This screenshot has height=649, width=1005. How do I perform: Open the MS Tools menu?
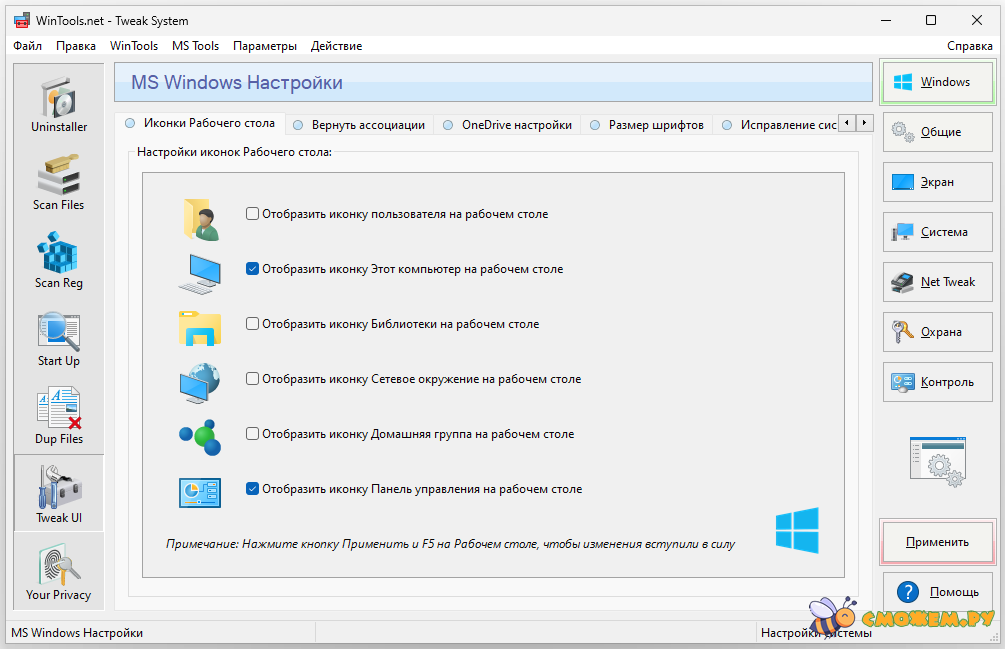(x=195, y=46)
